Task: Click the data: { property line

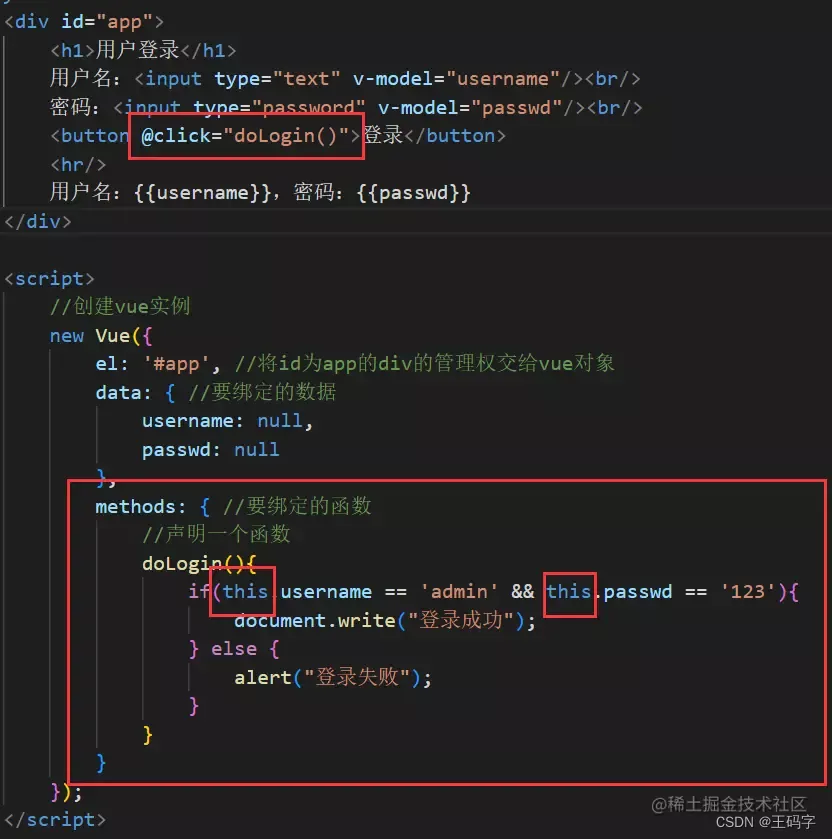Action: click(135, 393)
